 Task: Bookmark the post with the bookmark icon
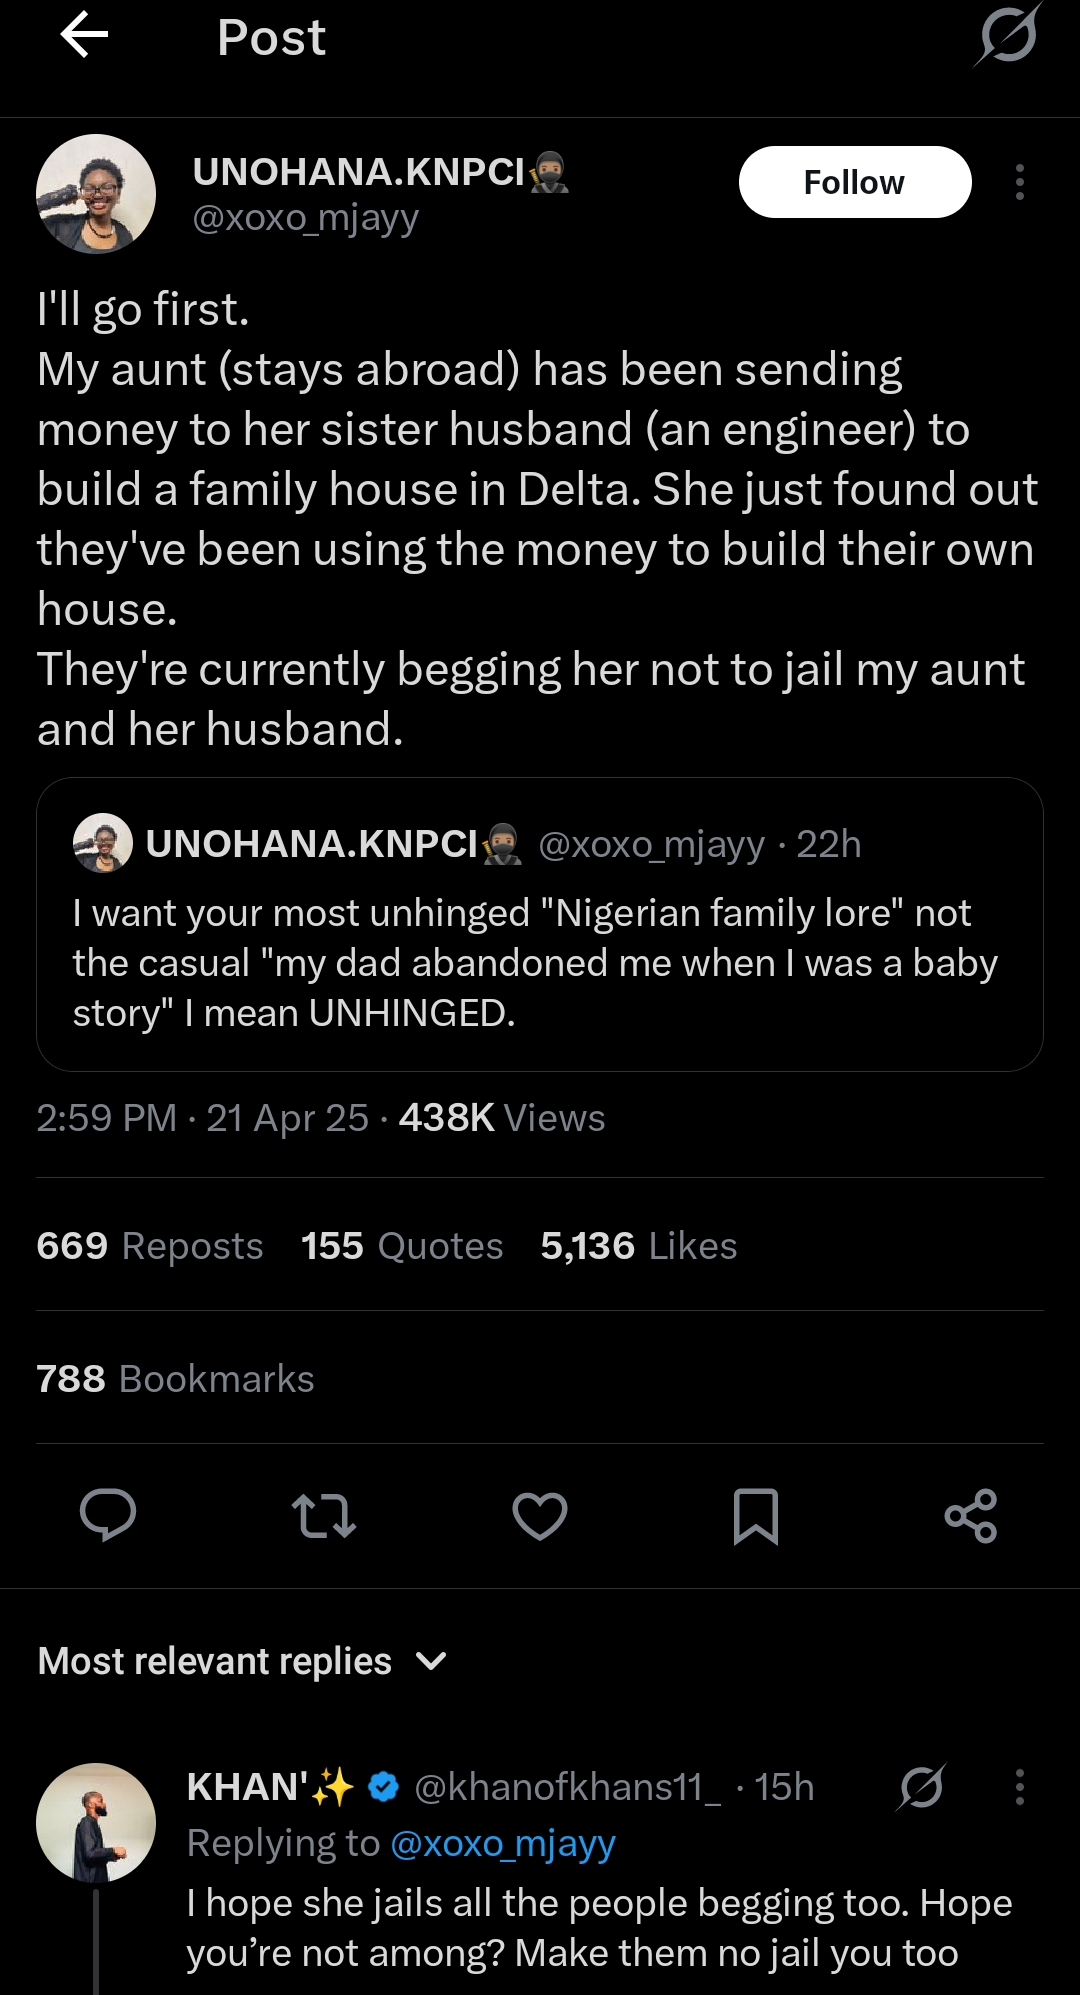point(756,1515)
